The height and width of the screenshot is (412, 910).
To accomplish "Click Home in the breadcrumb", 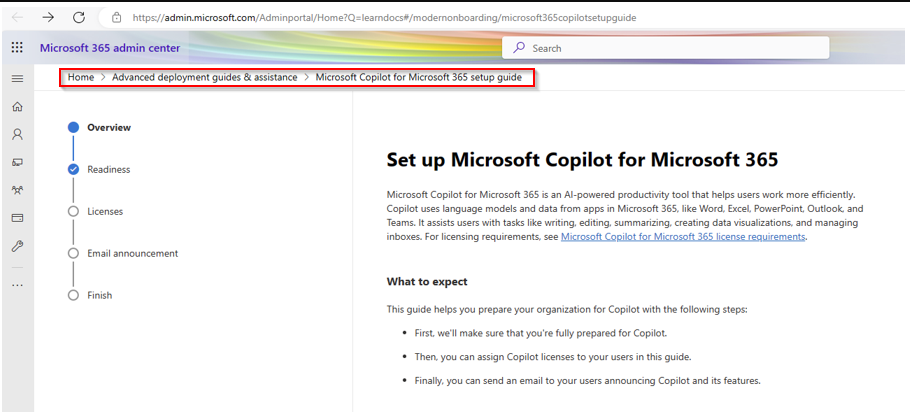I will (81, 77).
